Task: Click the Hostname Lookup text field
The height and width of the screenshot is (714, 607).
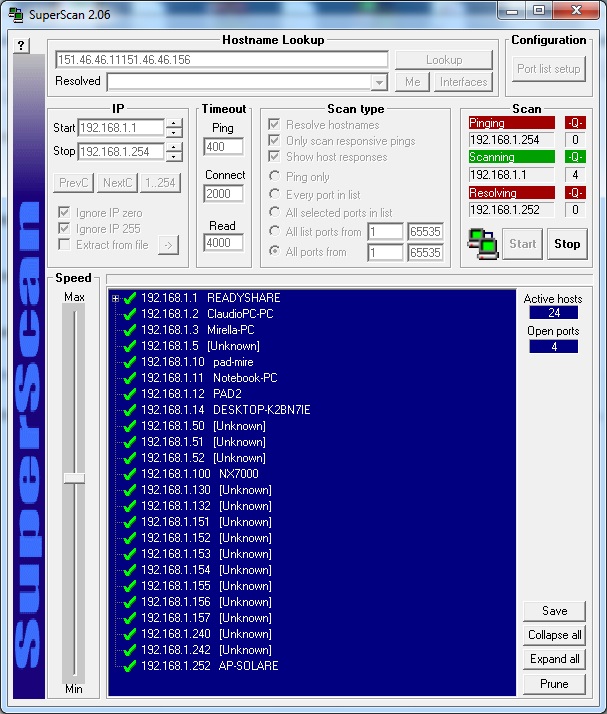Action: (221, 60)
